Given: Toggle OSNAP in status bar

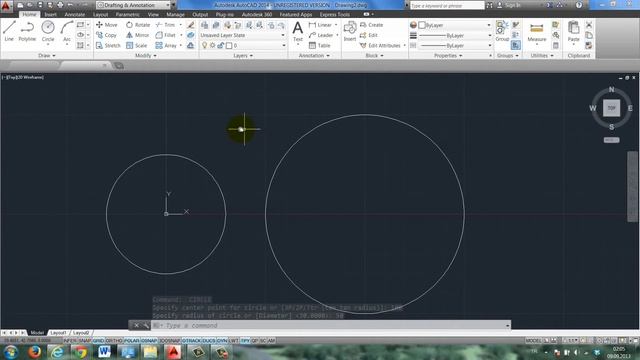Looking at the screenshot, I should pyautogui.click(x=149, y=340).
